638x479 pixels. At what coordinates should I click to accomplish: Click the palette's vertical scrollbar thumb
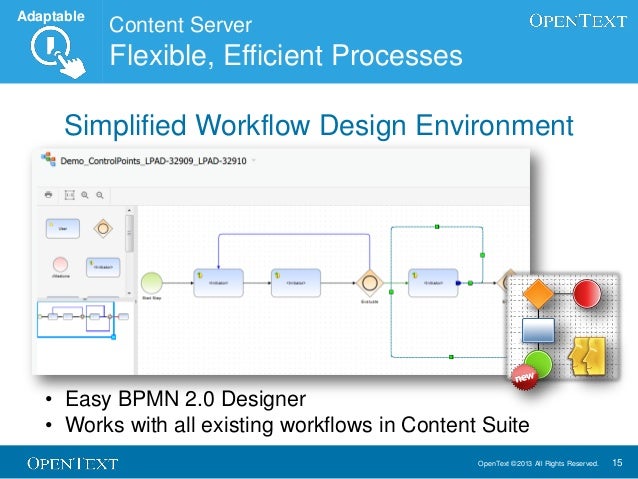tap(129, 233)
